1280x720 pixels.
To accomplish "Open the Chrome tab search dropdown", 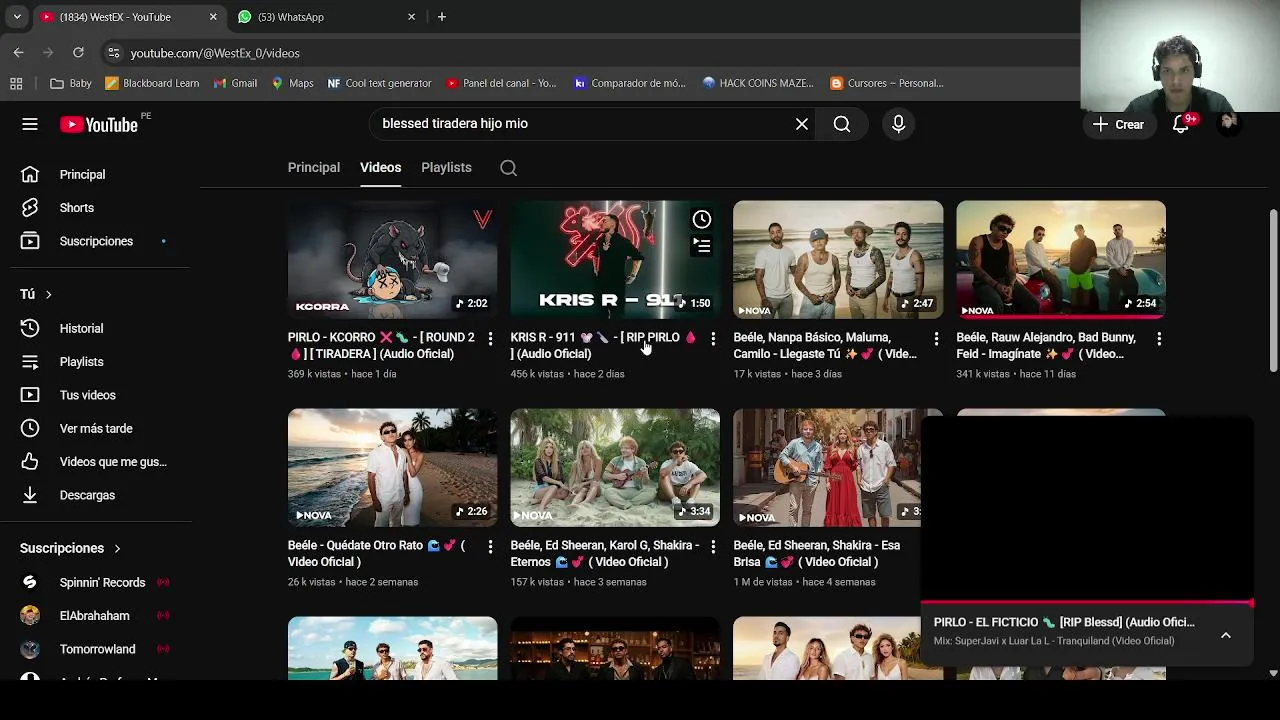I will point(16,17).
